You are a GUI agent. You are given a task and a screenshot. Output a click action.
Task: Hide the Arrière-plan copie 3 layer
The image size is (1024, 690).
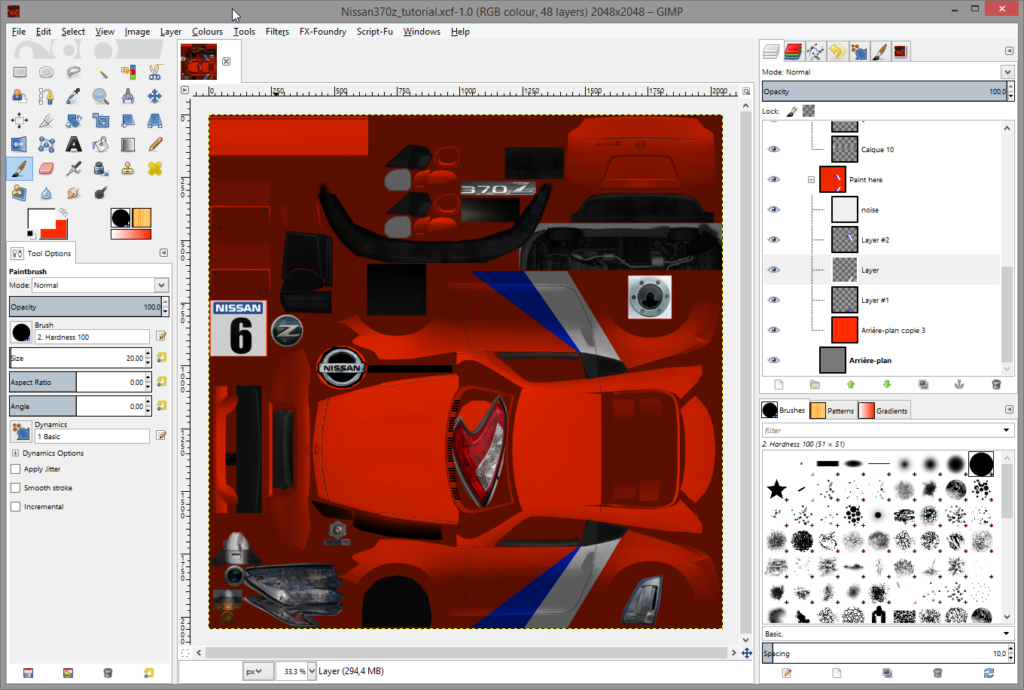(x=773, y=330)
